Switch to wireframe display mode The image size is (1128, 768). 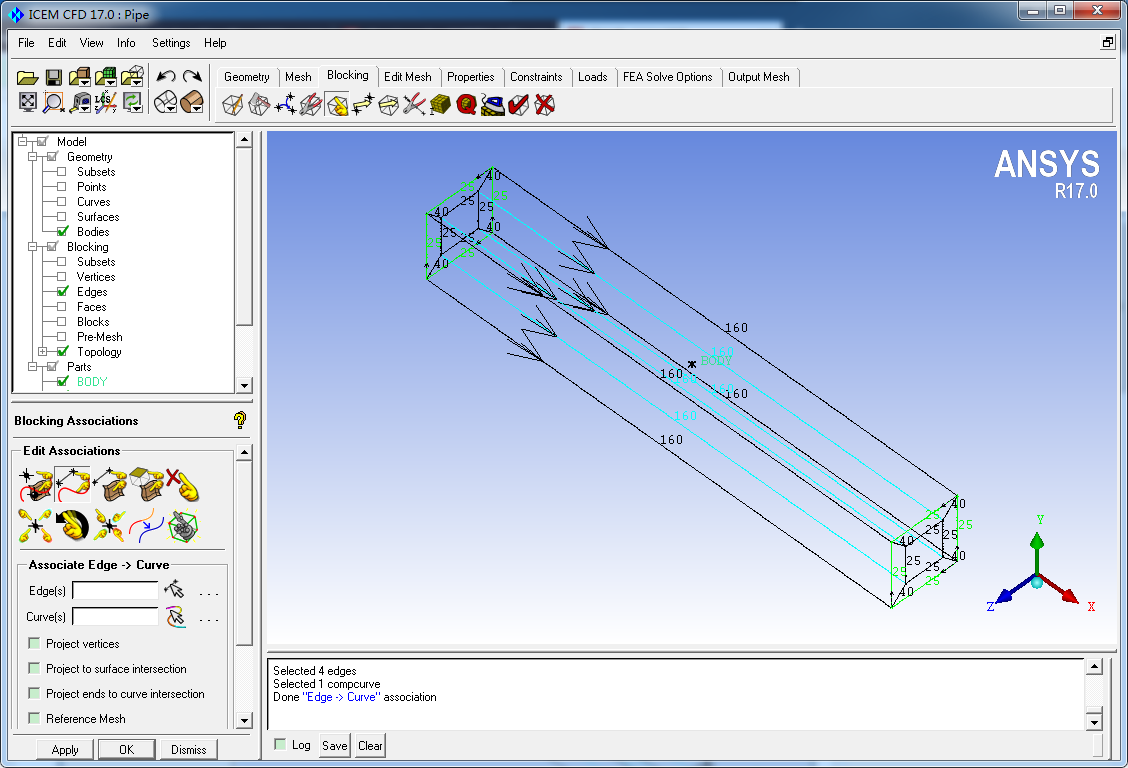pyautogui.click(x=165, y=102)
